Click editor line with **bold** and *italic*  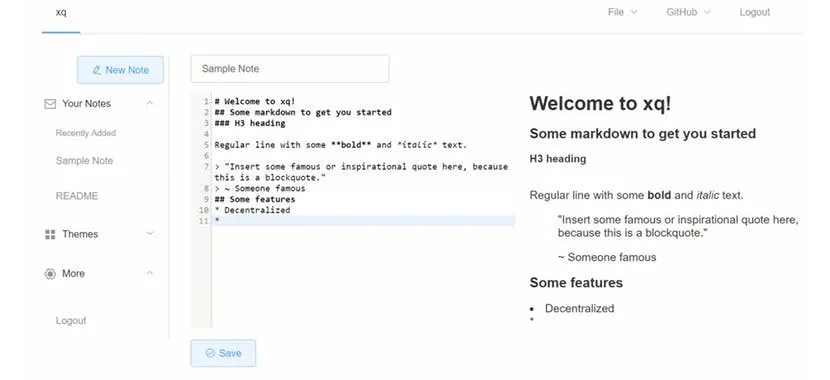(x=341, y=144)
